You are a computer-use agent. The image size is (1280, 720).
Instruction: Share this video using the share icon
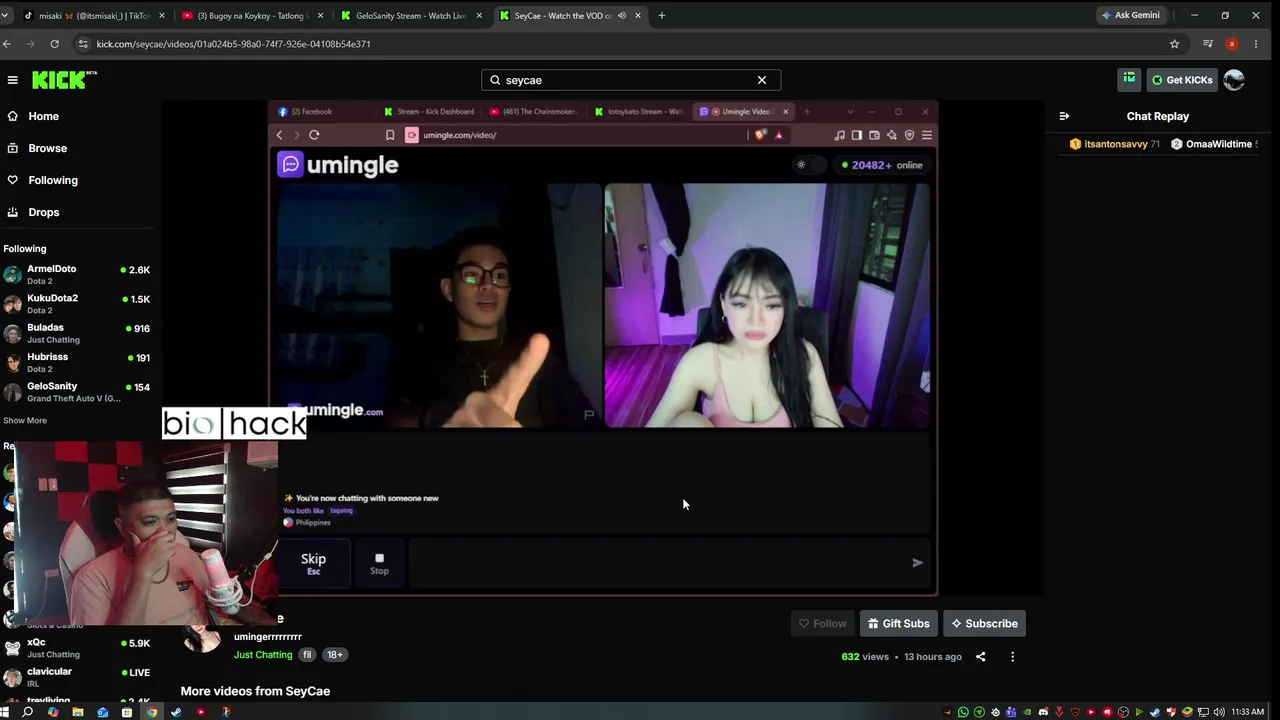coord(980,657)
